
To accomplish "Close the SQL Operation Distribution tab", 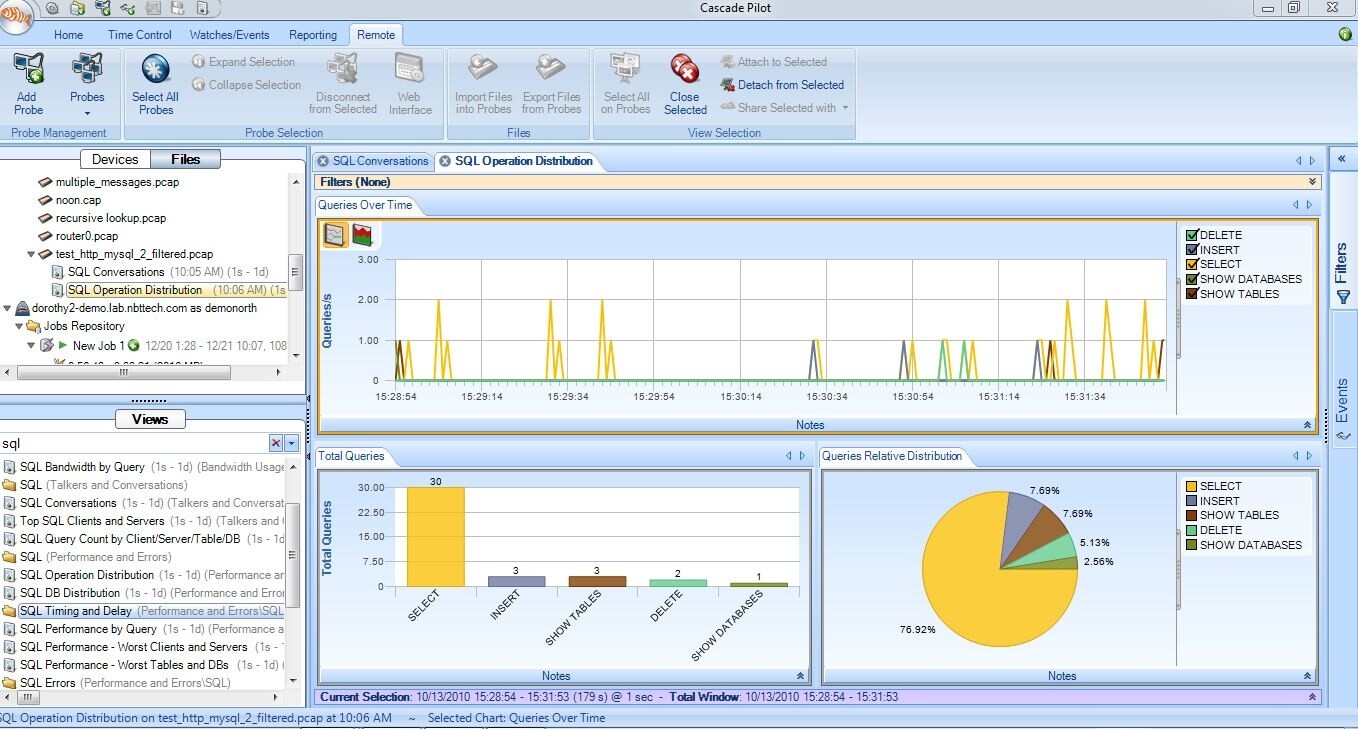I will (445, 161).
